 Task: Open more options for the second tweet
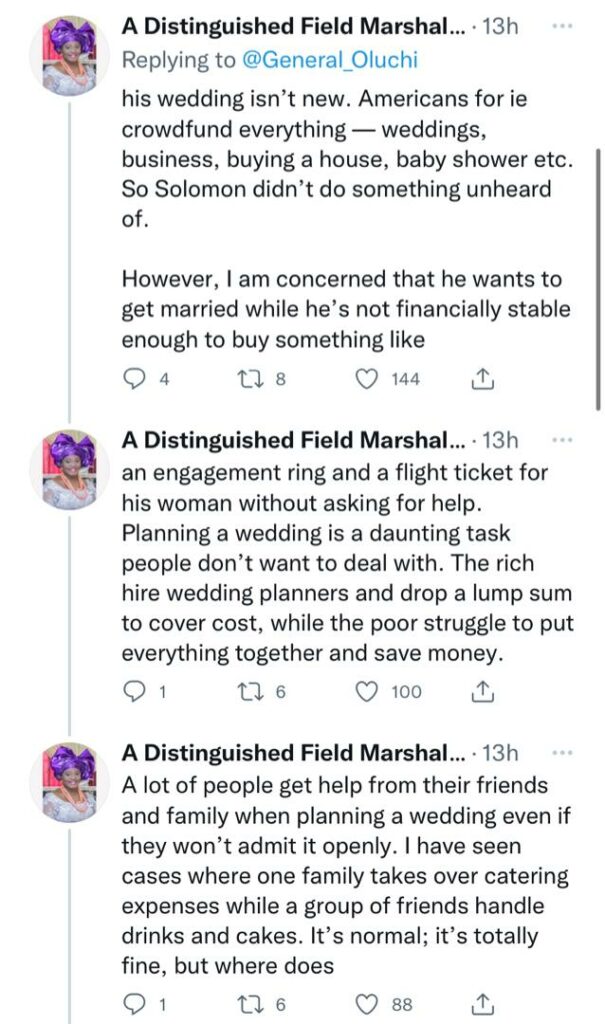[x=562, y=440]
